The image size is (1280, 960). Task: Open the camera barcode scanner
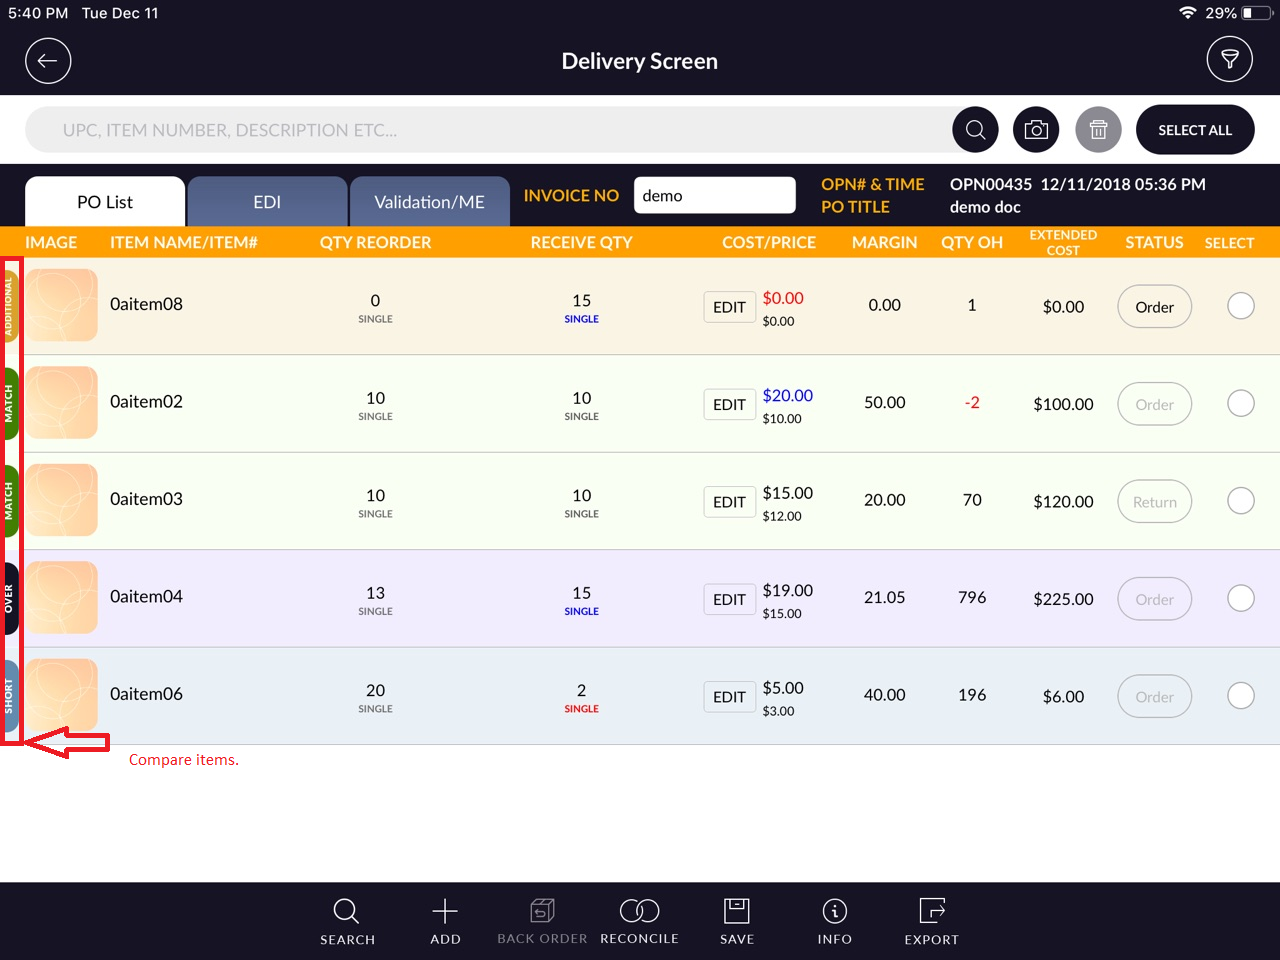[x=1036, y=130]
